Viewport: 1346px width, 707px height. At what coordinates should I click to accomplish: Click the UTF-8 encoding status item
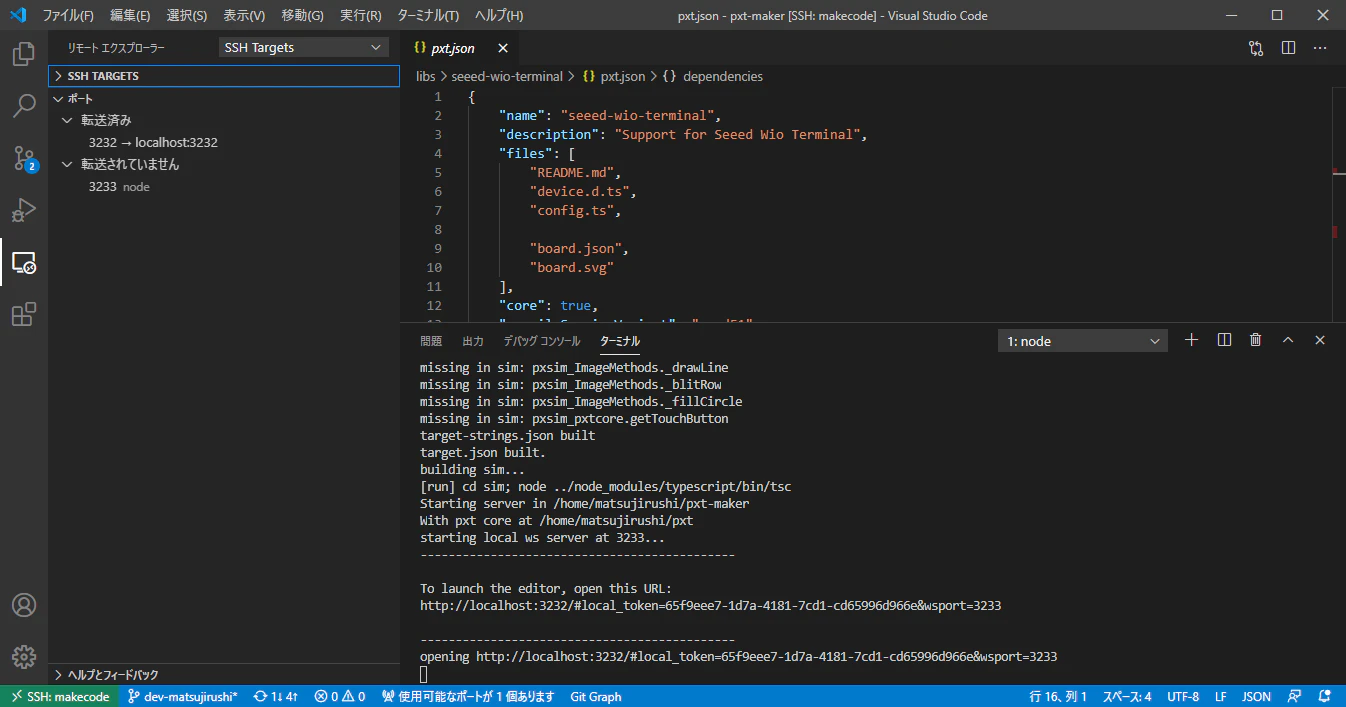[x=1183, y=696]
